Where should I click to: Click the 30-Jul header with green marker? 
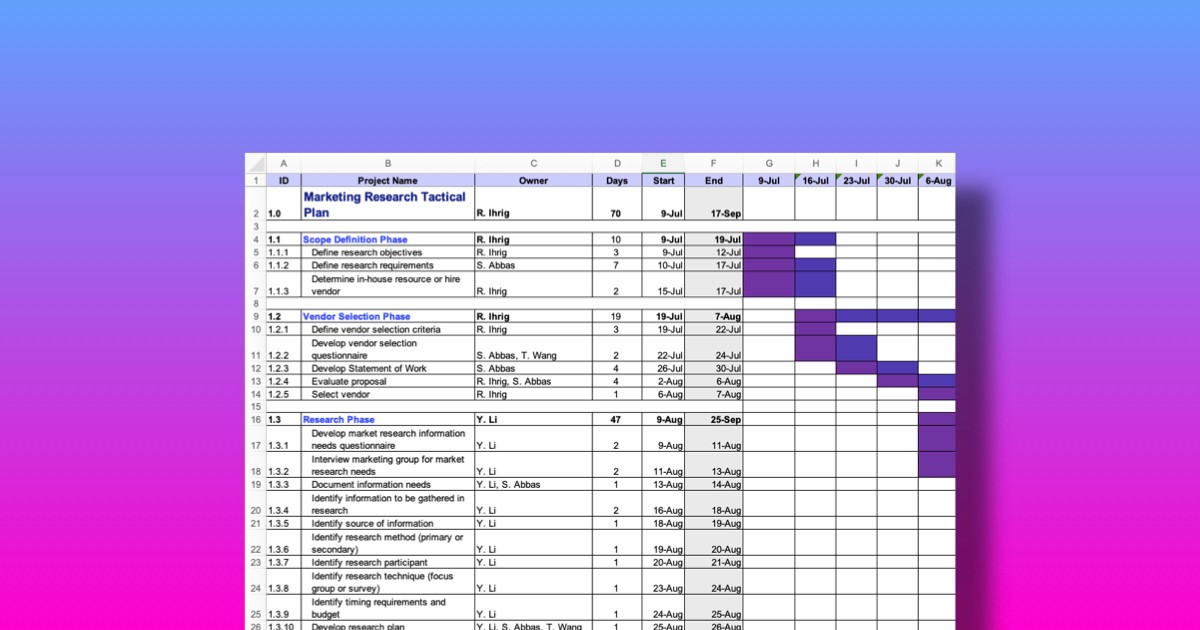897,181
